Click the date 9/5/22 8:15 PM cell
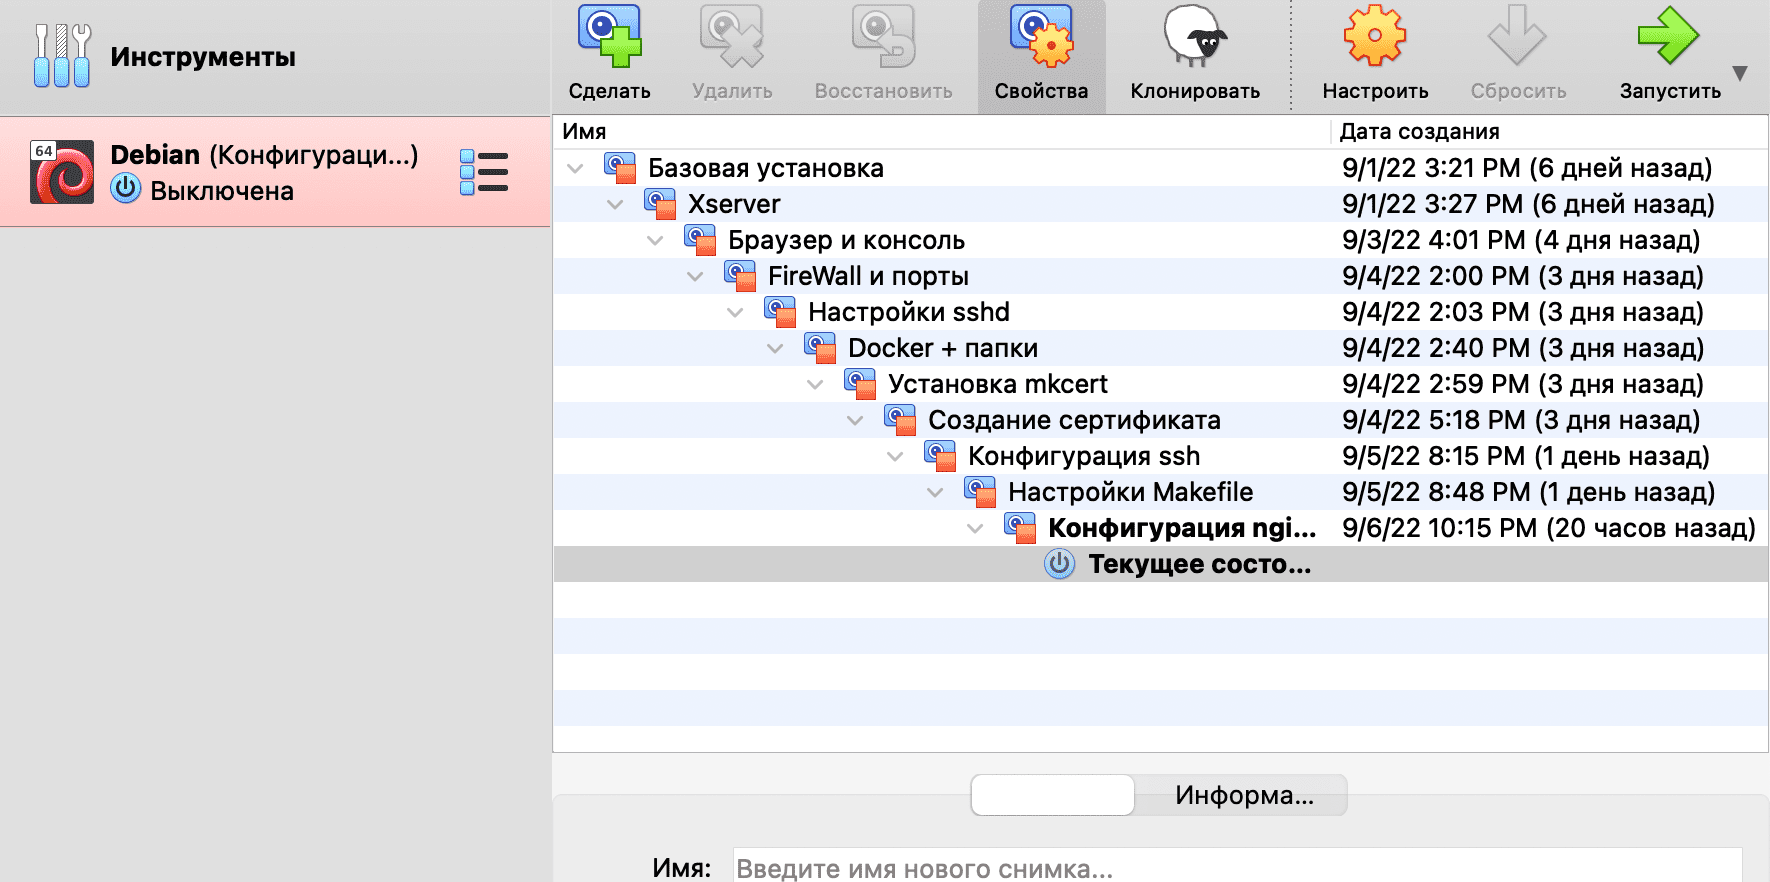This screenshot has height=882, width=1770. [x=1526, y=456]
